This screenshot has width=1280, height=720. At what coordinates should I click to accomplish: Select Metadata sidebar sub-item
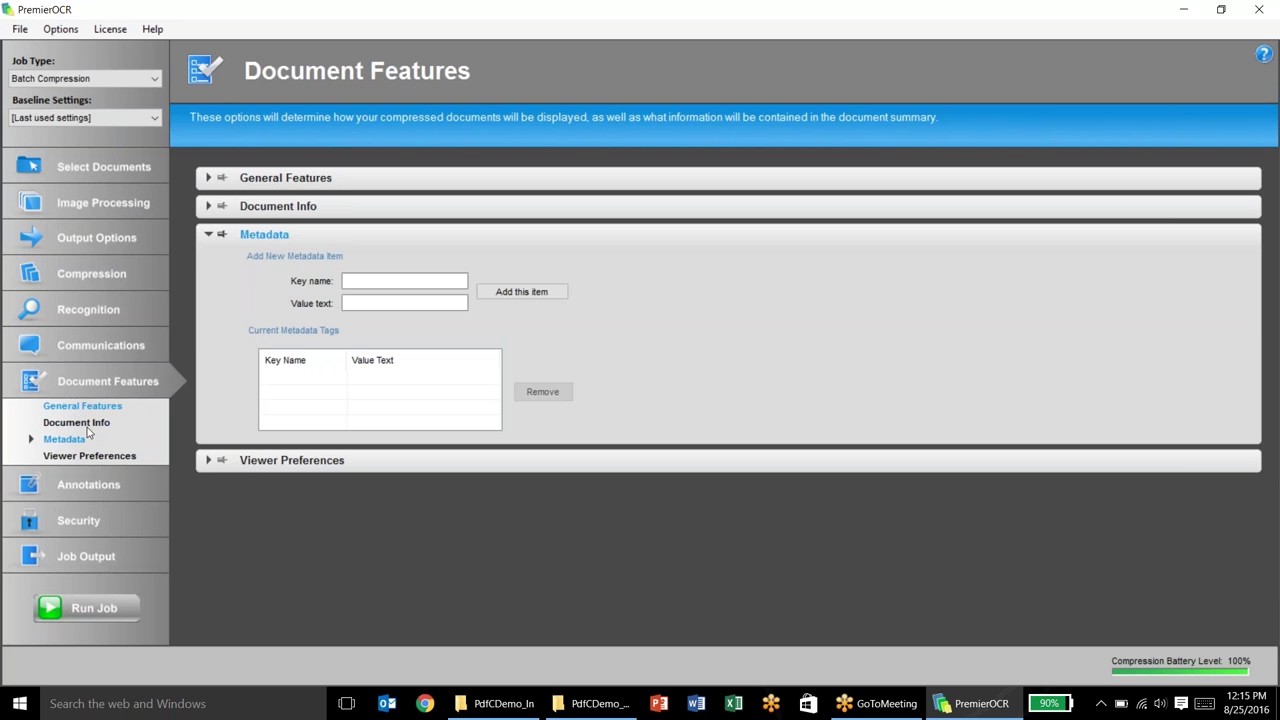point(64,439)
